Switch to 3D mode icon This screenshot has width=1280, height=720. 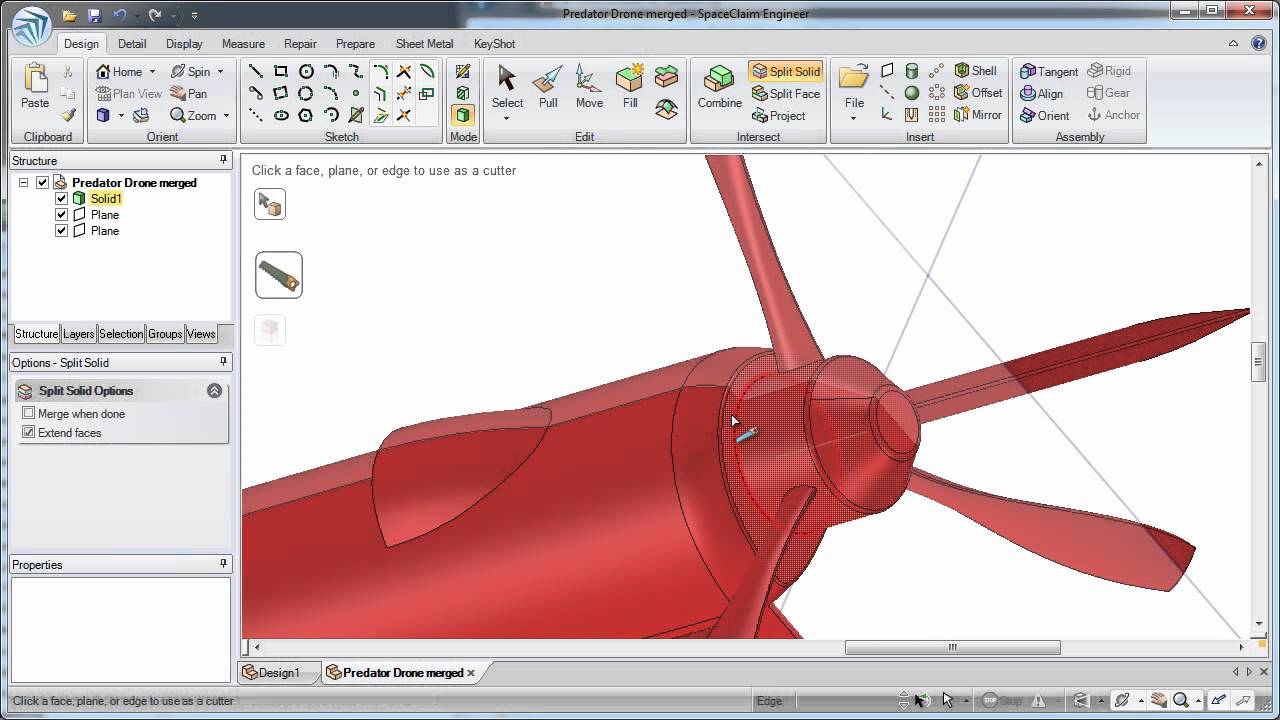point(463,115)
